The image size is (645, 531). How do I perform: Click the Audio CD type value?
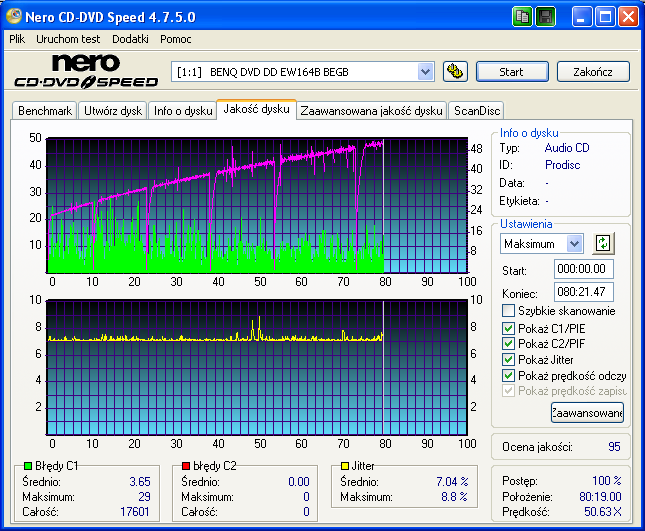(567, 148)
